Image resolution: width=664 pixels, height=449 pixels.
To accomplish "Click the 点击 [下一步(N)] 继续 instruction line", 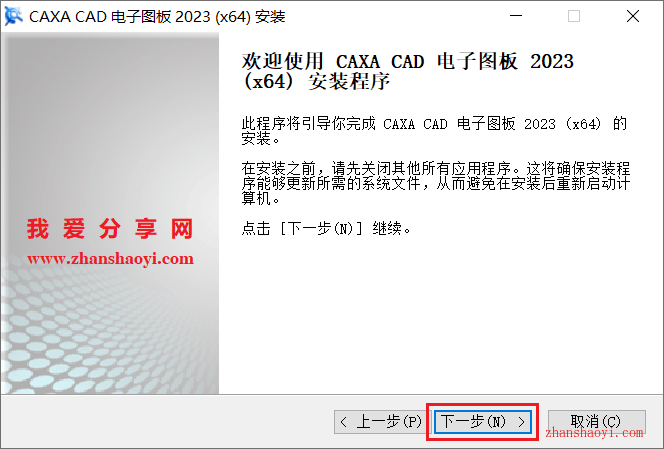I will coord(326,229).
